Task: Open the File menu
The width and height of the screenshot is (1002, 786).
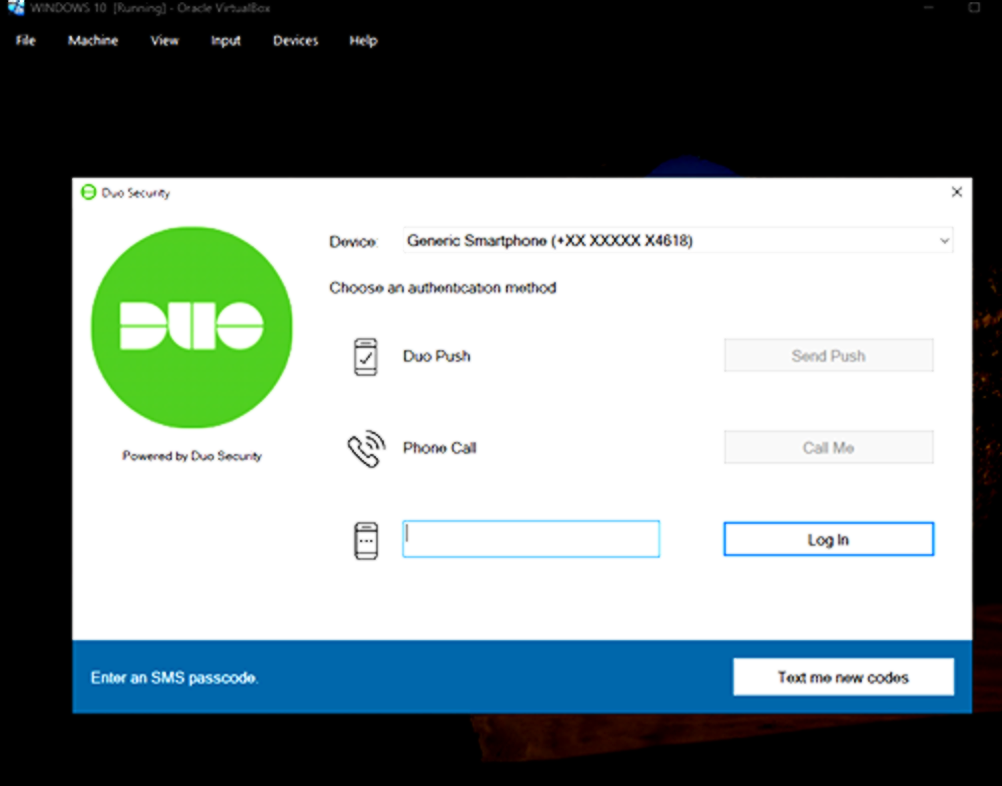Action: (26, 40)
